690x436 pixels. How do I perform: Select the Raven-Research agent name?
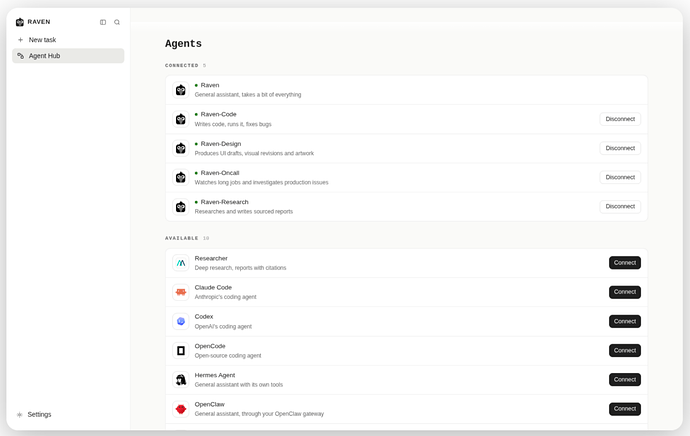(224, 202)
